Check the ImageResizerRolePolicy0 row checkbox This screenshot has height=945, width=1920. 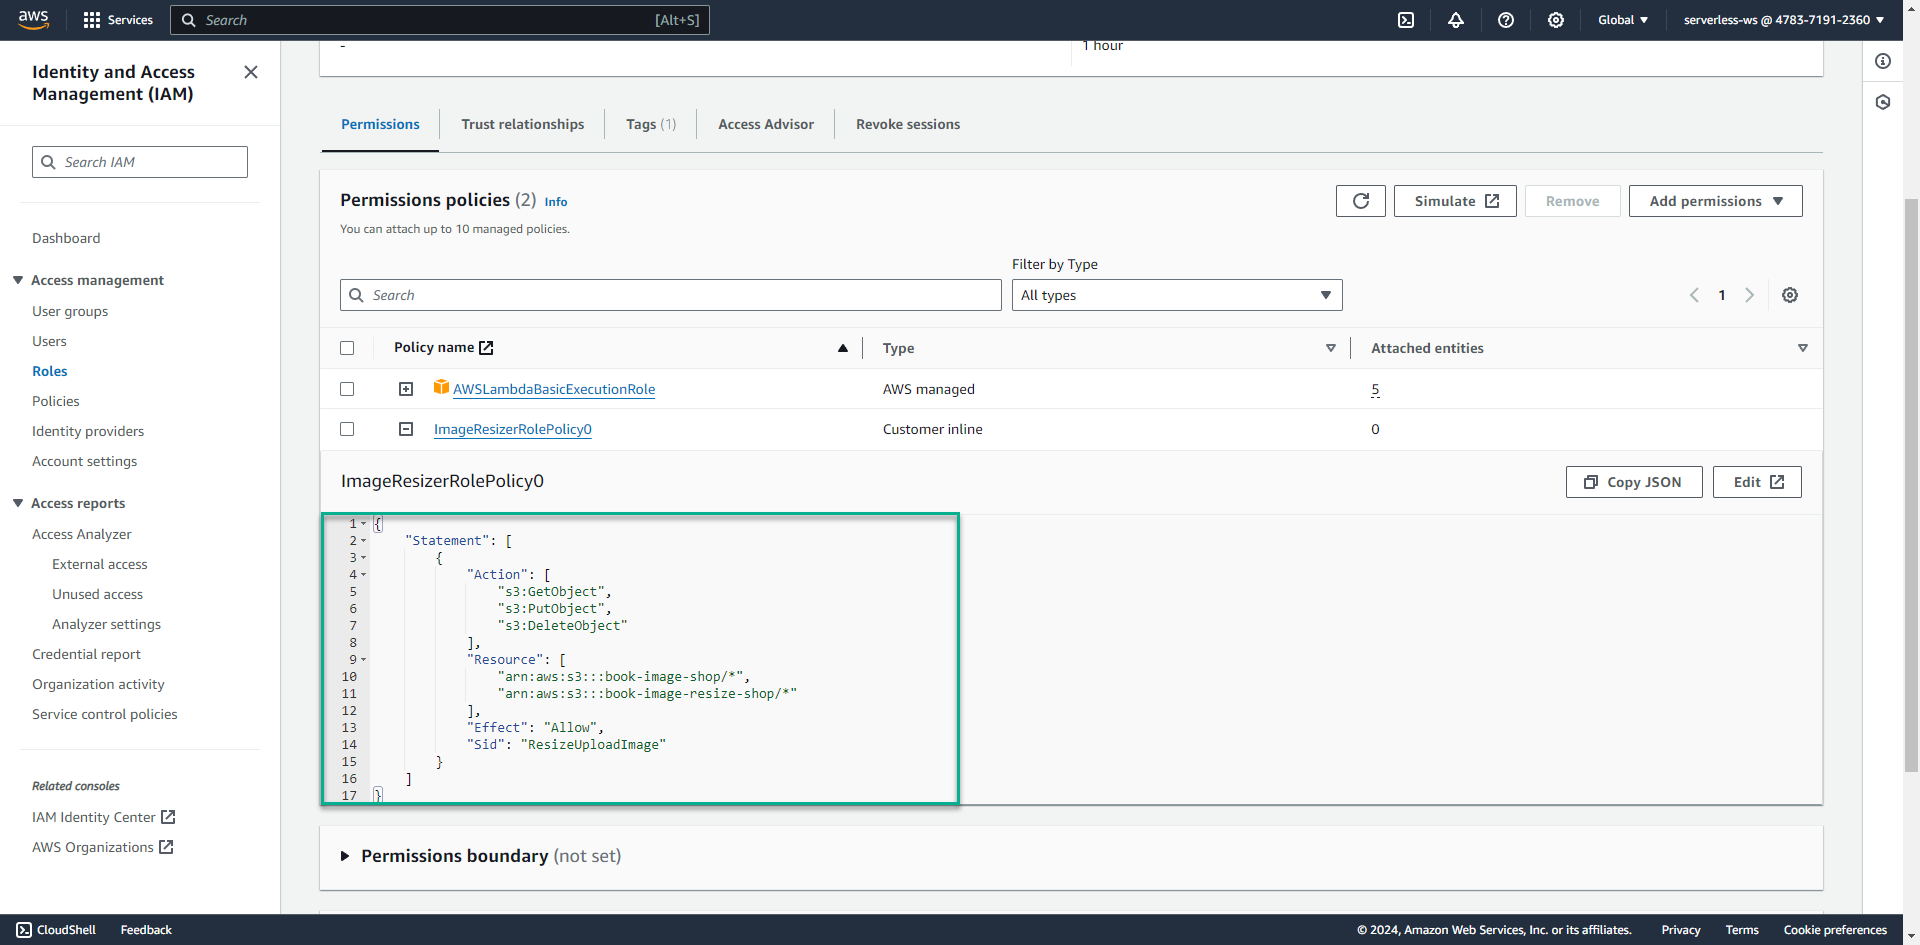(347, 429)
